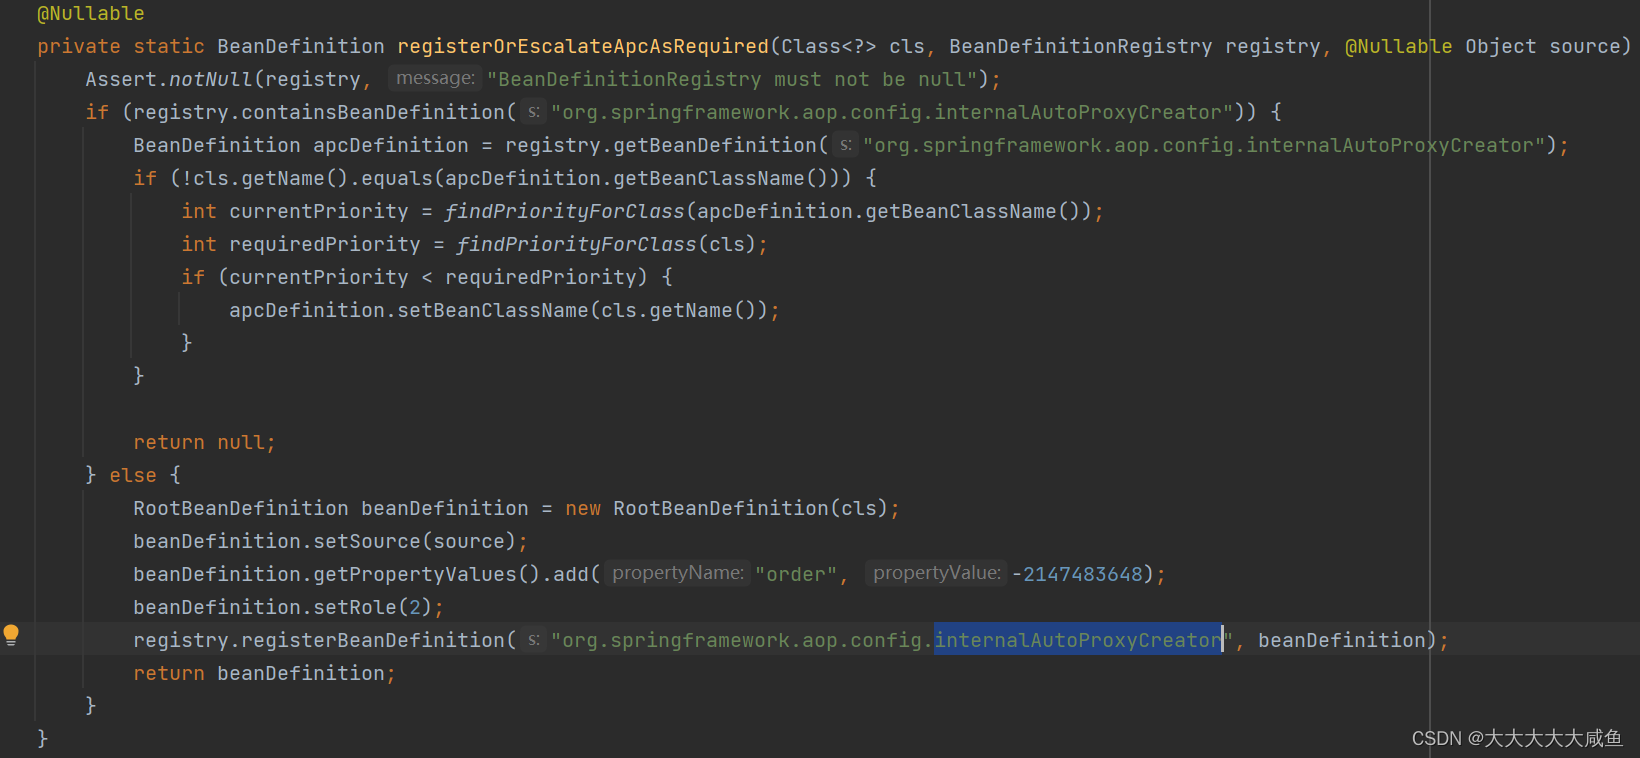The height and width of the screenshot is (758, 1640).
Task: Click the apcDefinition variable declaration
Action: click(x=391, y=146)
